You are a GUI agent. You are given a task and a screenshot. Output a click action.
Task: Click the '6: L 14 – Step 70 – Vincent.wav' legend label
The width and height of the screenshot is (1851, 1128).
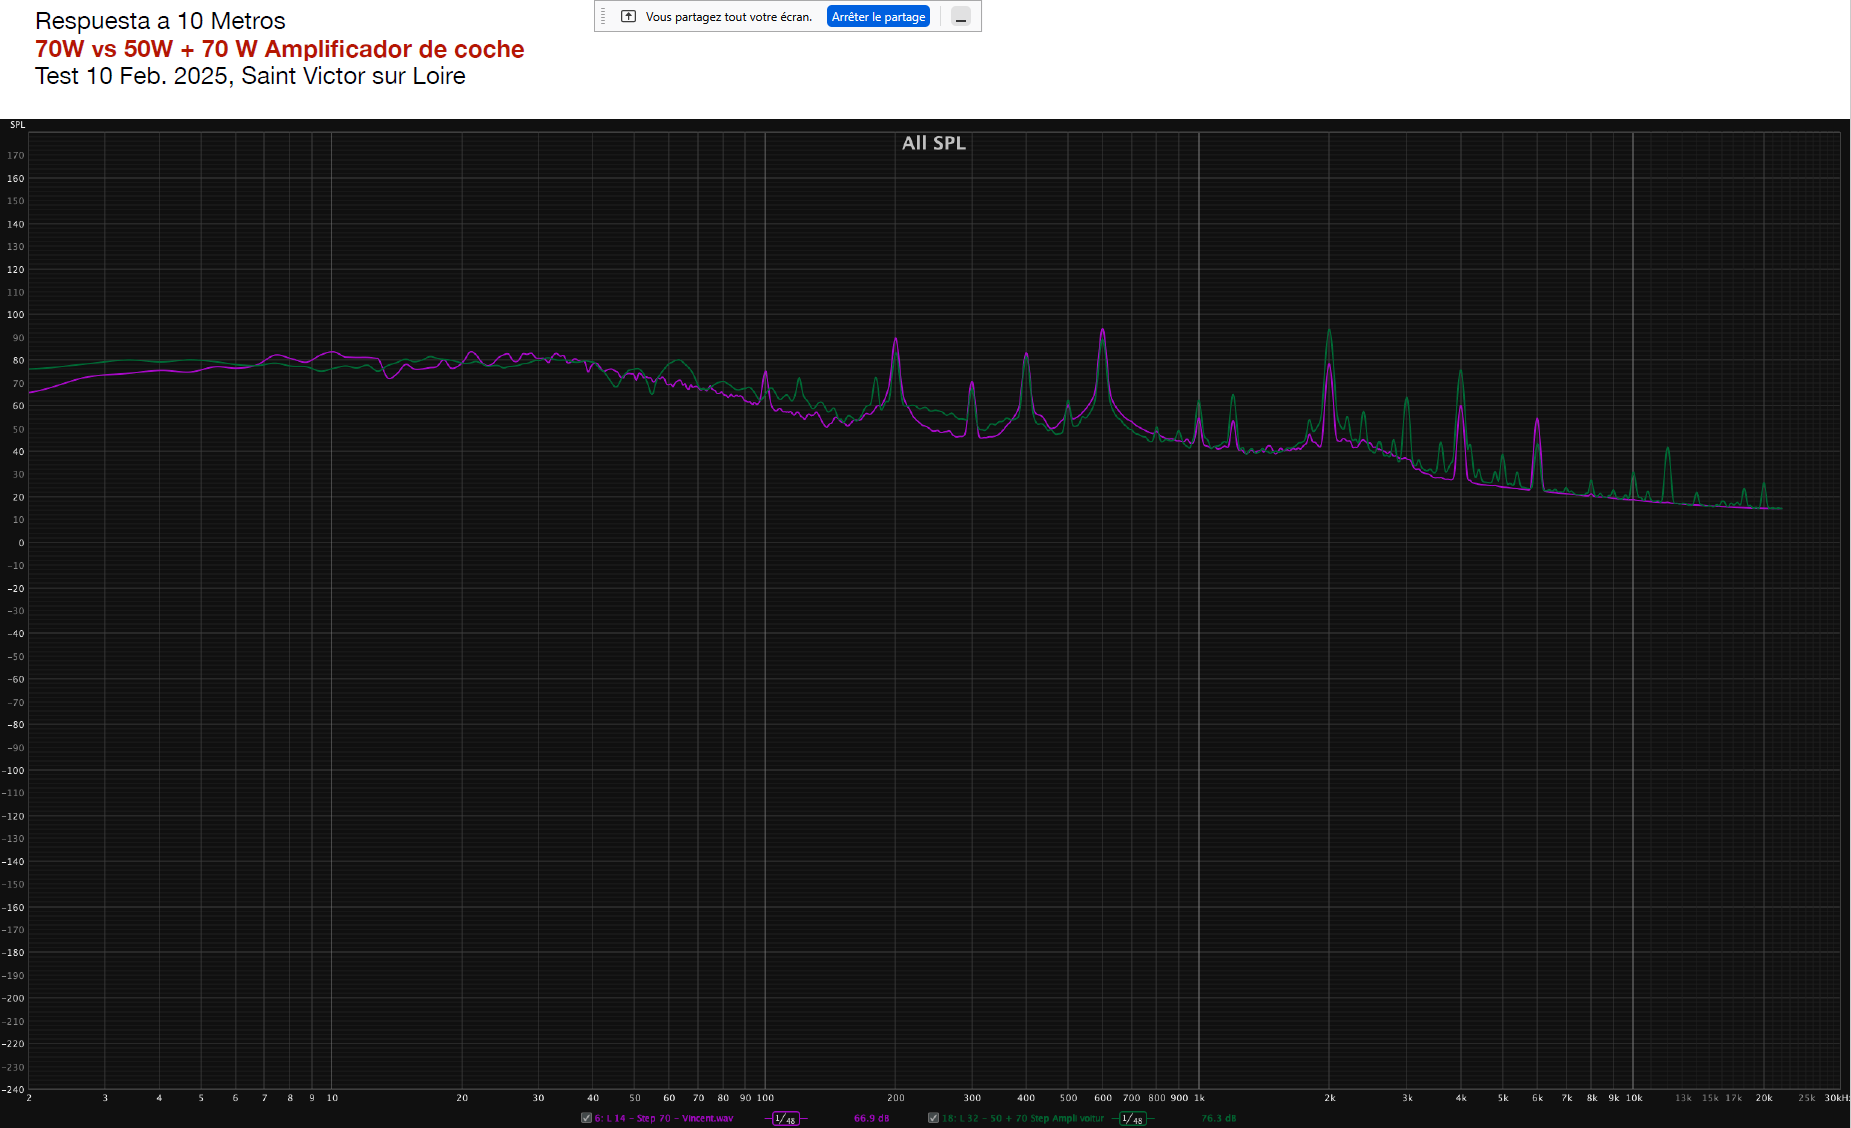664,1118
